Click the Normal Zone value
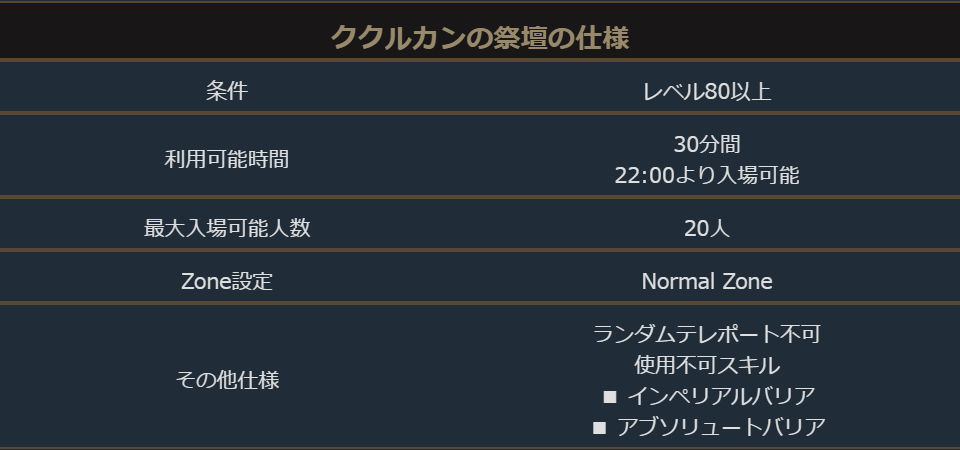The image size is (960, 450). (707, 281)
